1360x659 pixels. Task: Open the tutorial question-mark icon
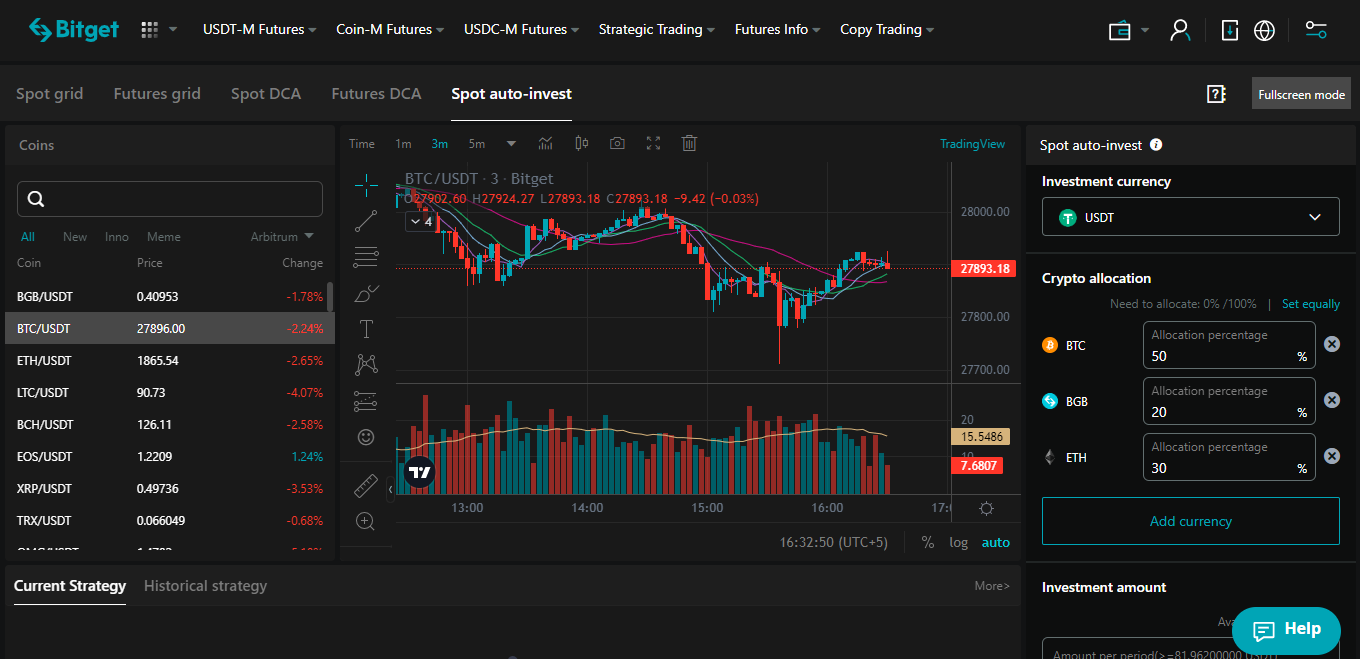tap(1216, 94)
